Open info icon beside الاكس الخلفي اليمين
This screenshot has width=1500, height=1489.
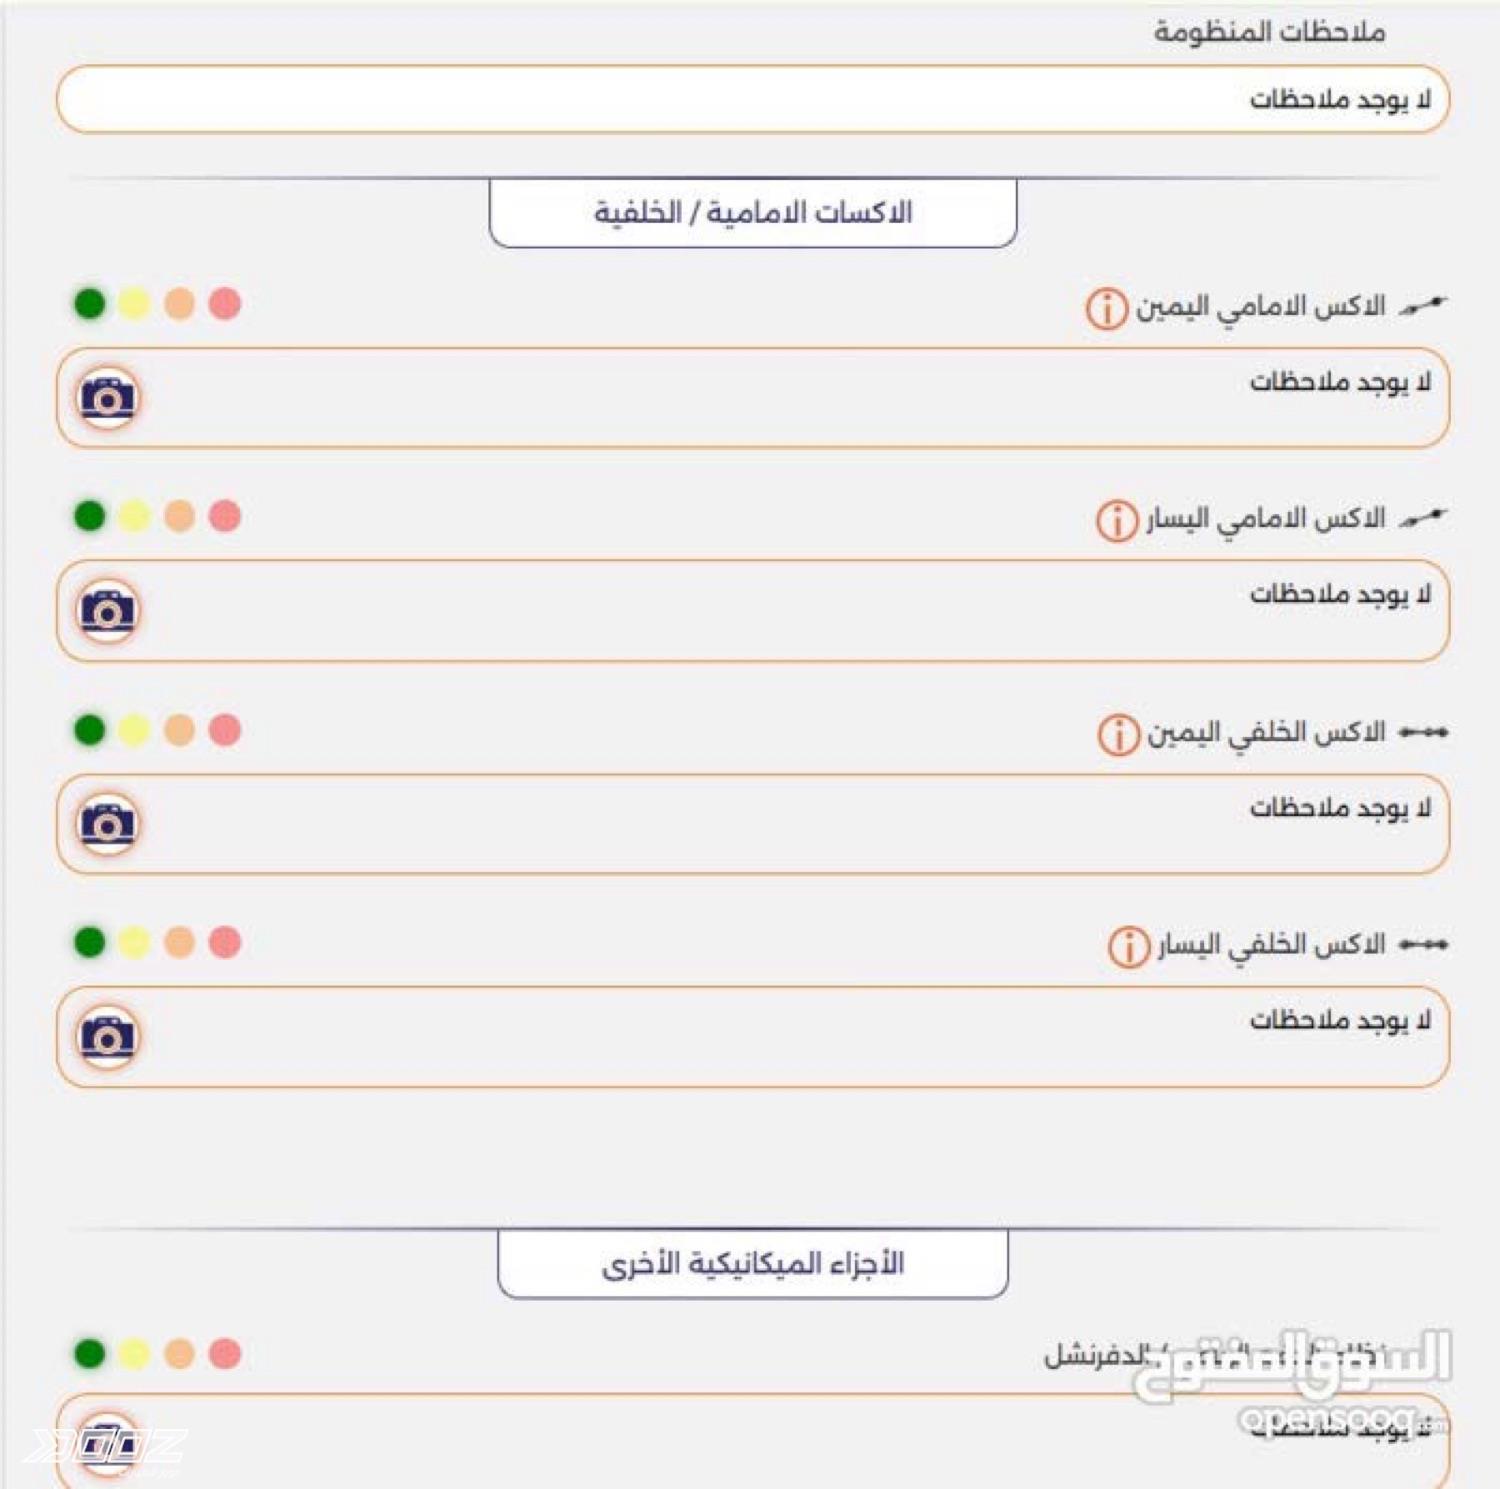[1118, 734]
